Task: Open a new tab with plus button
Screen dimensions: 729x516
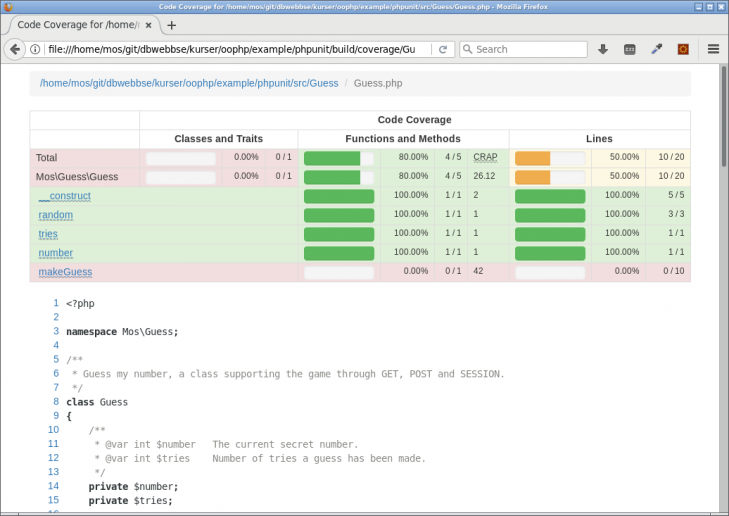Action: pos(172,25)
